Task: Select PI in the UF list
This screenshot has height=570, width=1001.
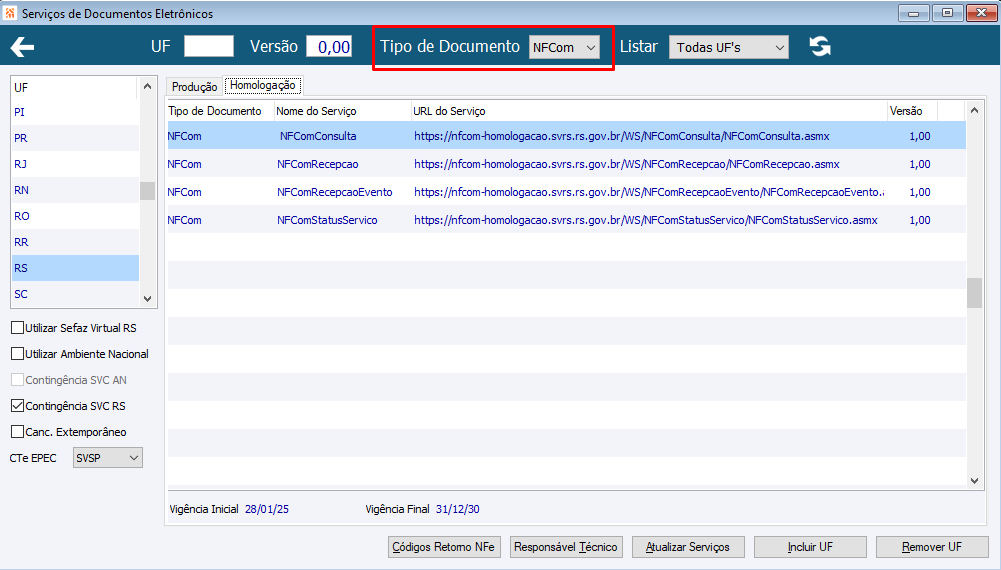Action: 75,112
